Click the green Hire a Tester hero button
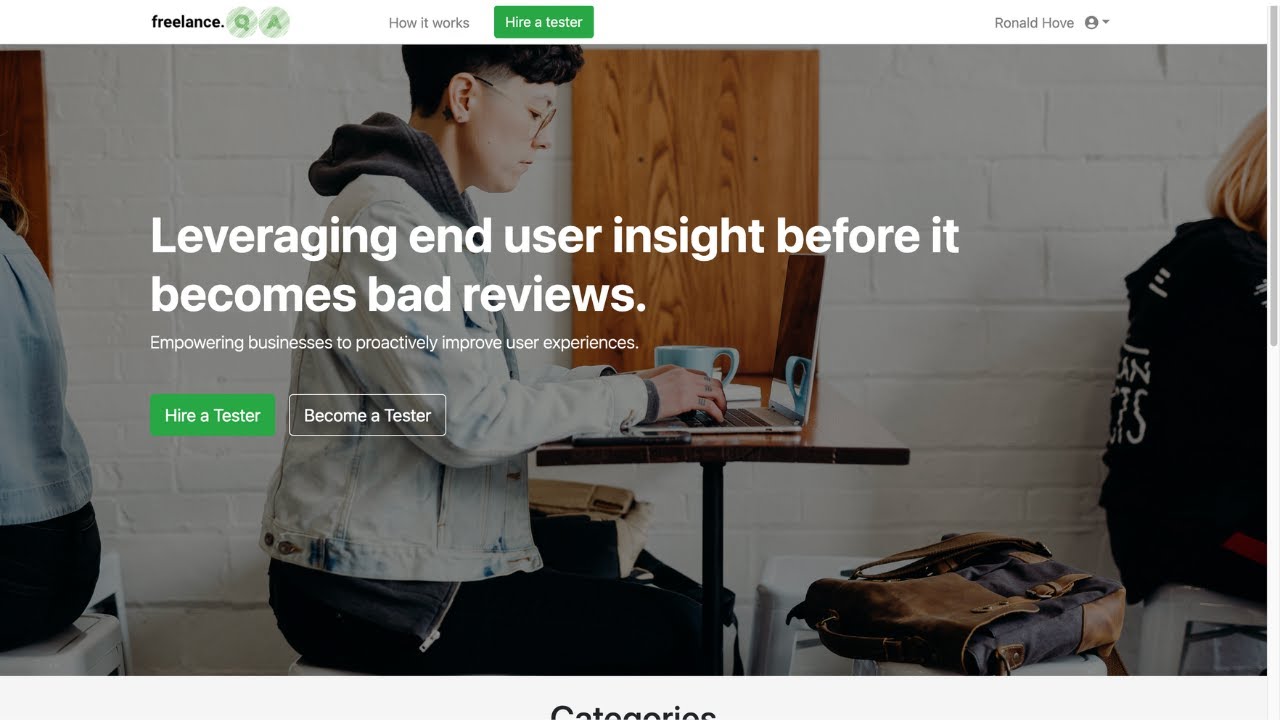 pos(212,415)
